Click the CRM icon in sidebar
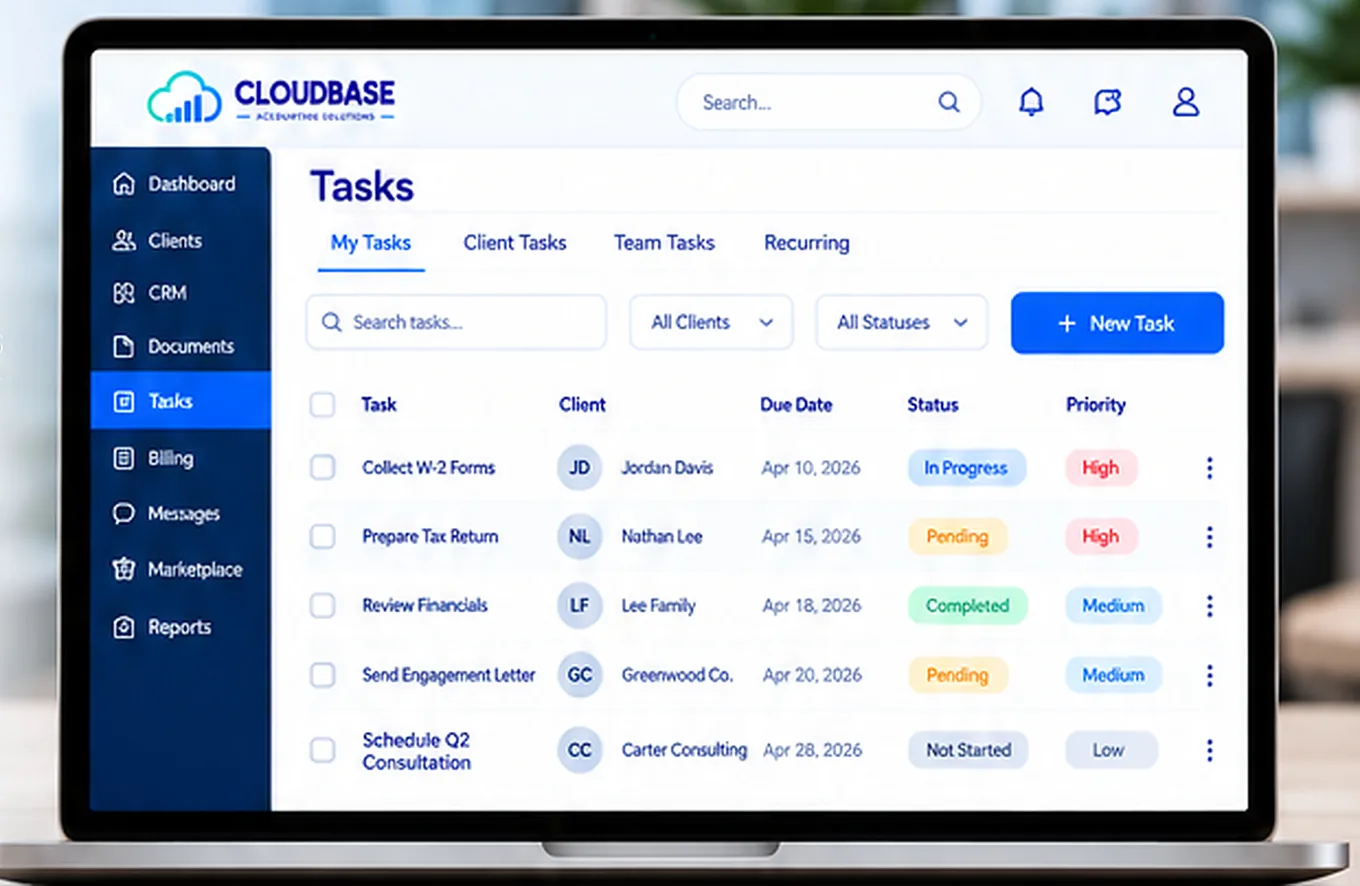Image resolution: width=1360 pixels, height=886 pixels. tap(124, 293)
